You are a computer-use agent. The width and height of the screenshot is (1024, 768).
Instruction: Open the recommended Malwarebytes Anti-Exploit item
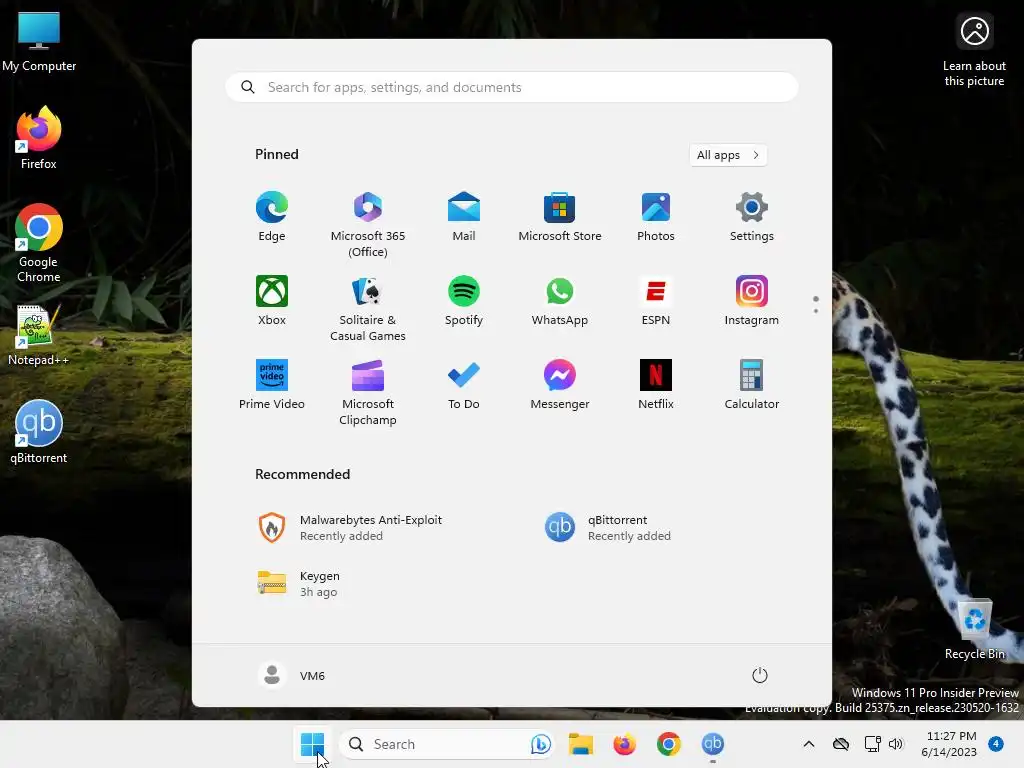350,528
